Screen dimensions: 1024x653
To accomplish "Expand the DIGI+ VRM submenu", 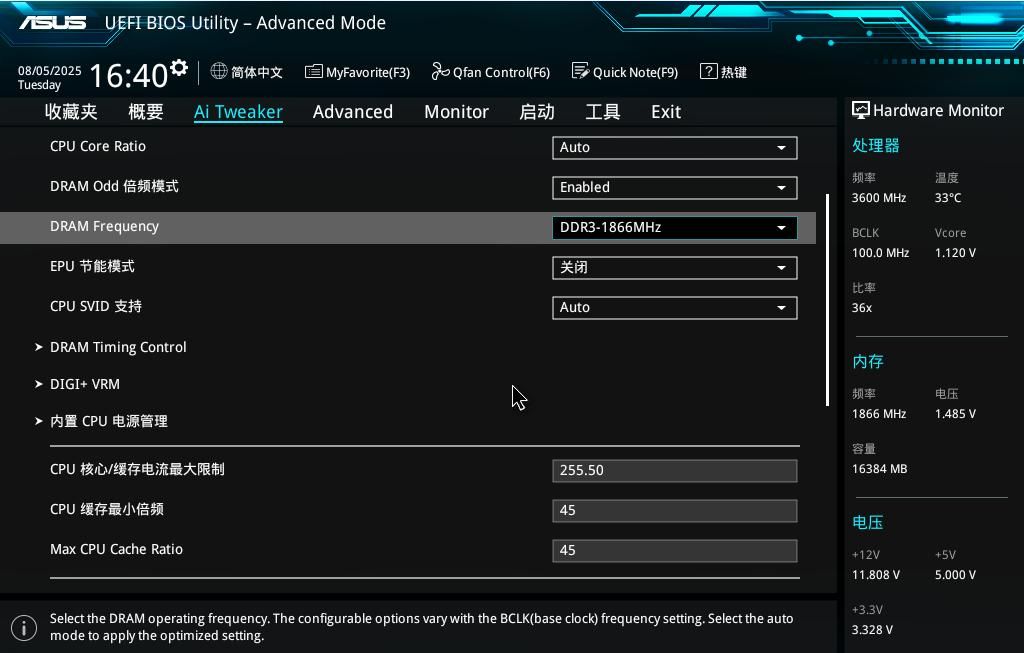I will click(x=85, y=384).
